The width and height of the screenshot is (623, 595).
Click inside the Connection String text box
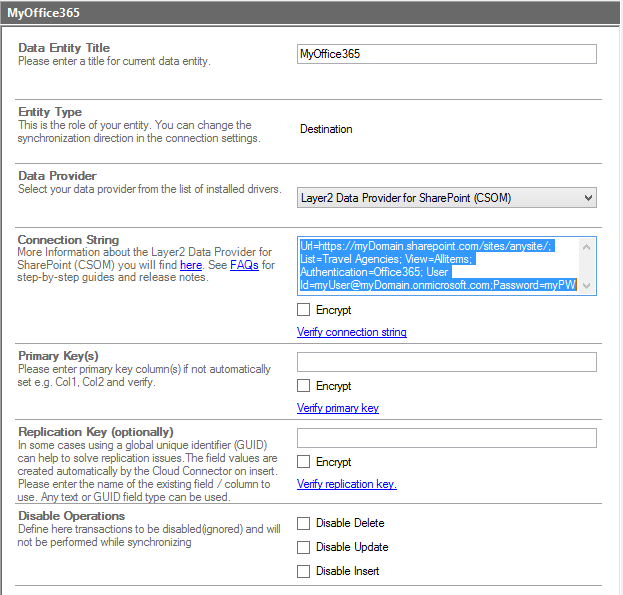tap(438, 265)
